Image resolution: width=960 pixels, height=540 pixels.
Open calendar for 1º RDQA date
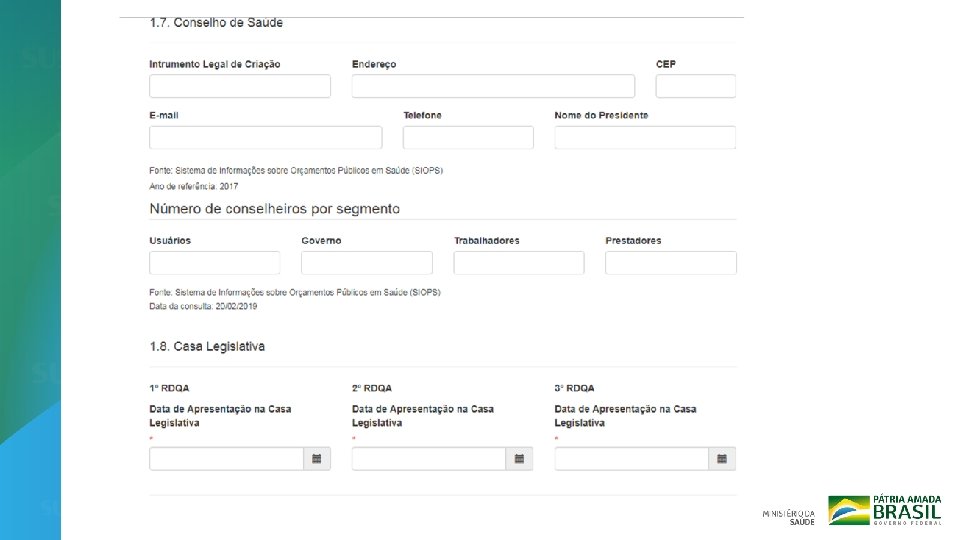coord(316,459)
